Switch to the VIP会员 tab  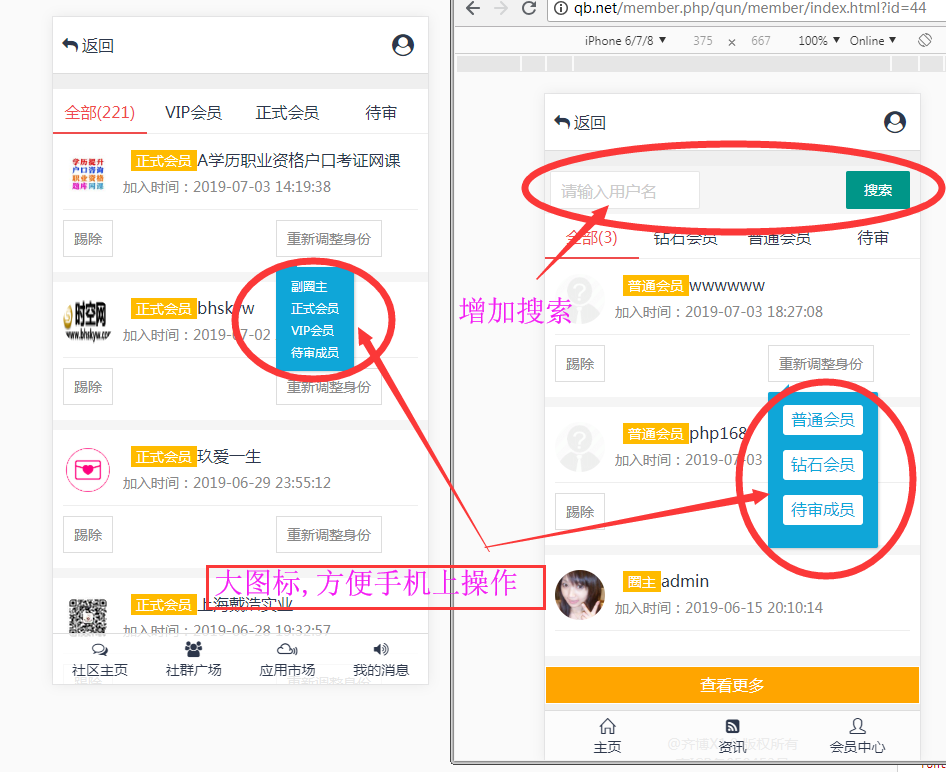point(193,113)
